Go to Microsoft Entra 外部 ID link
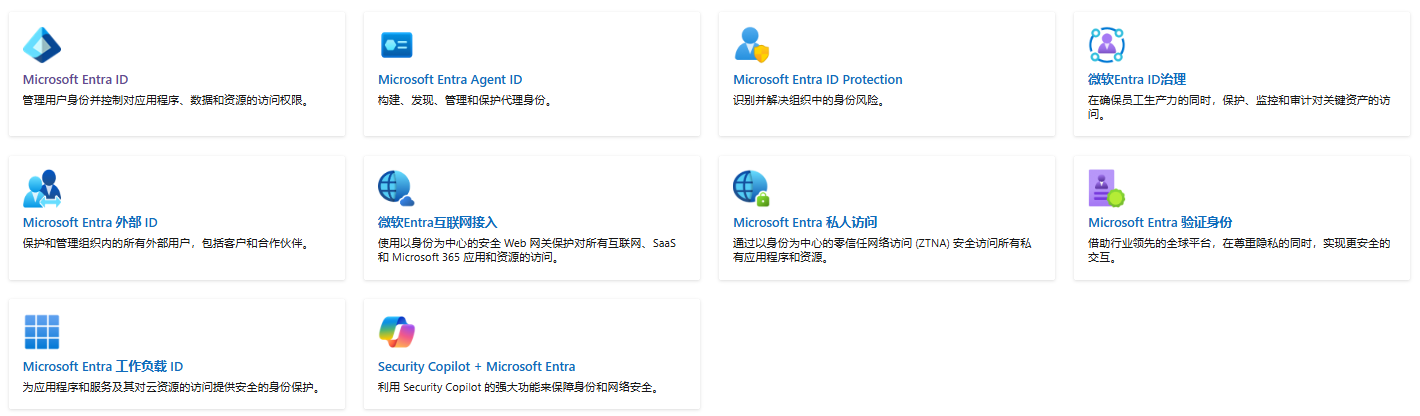 pyautogui.click(x=90, y=223)
